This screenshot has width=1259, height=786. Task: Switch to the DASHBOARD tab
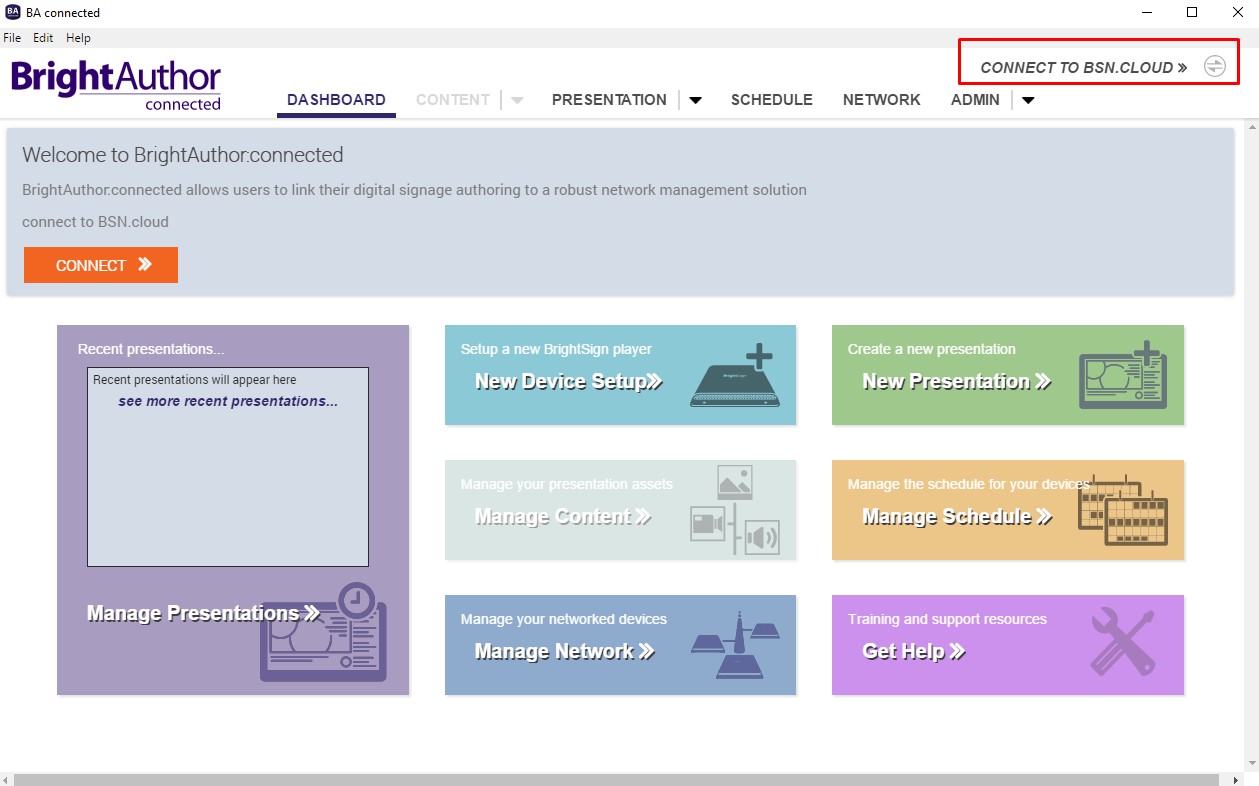pos(336,100)
